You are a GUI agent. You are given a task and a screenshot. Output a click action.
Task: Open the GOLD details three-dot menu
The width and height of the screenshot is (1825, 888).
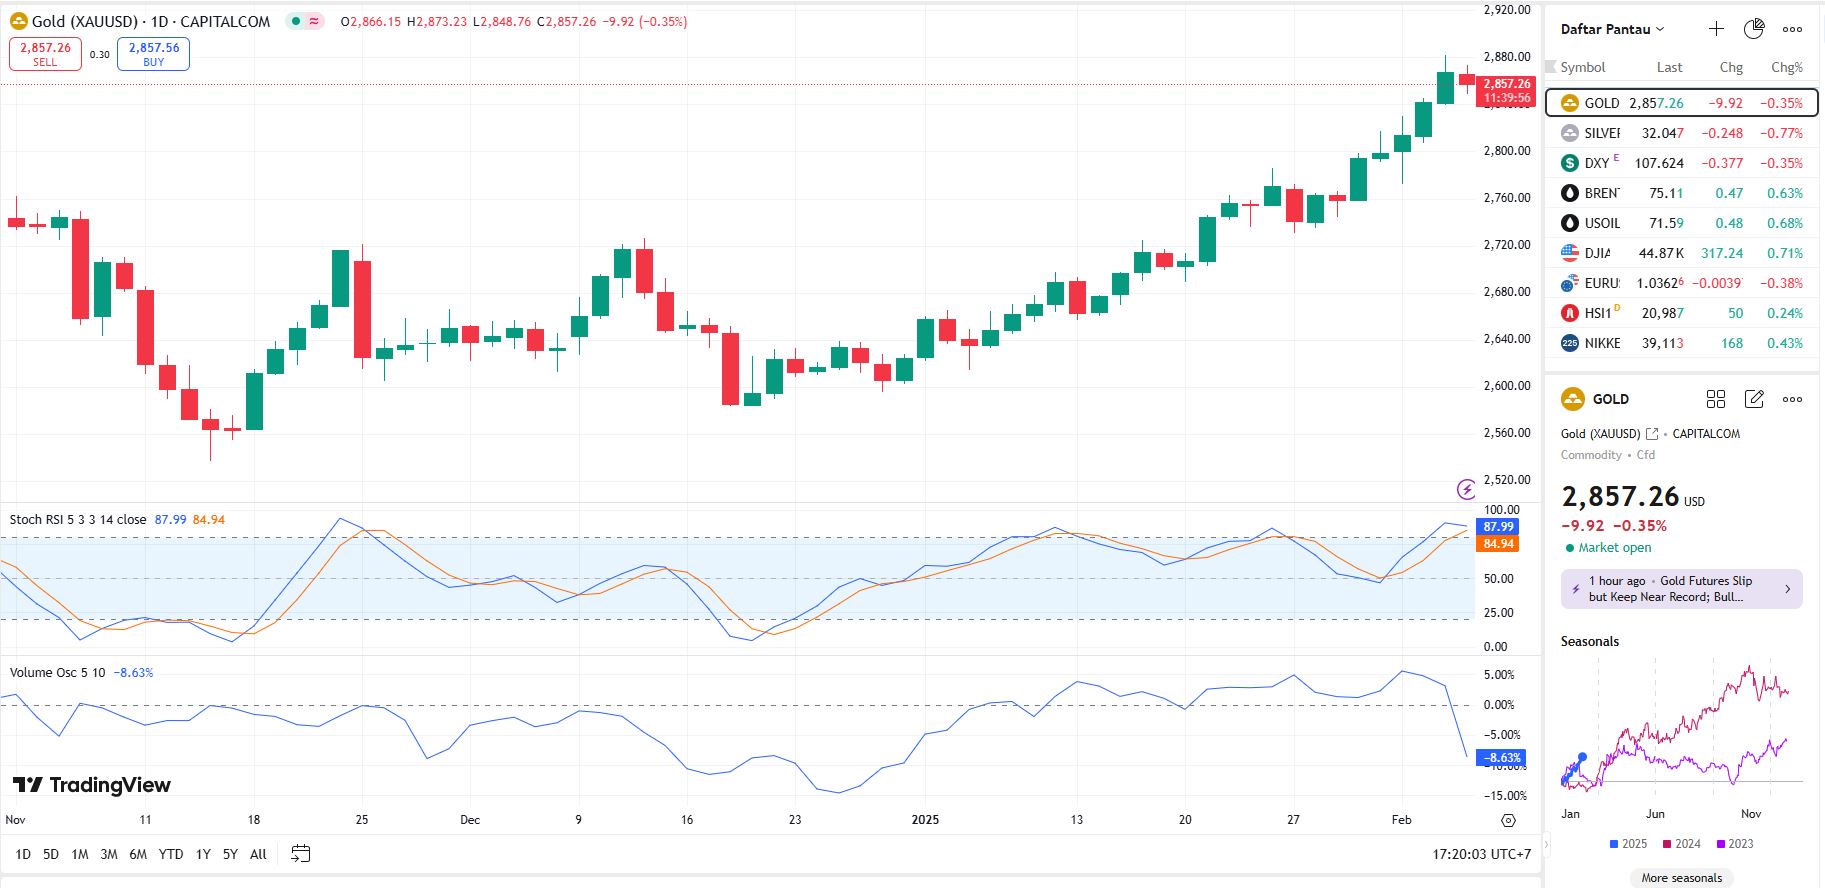(x=1792, y=399)
